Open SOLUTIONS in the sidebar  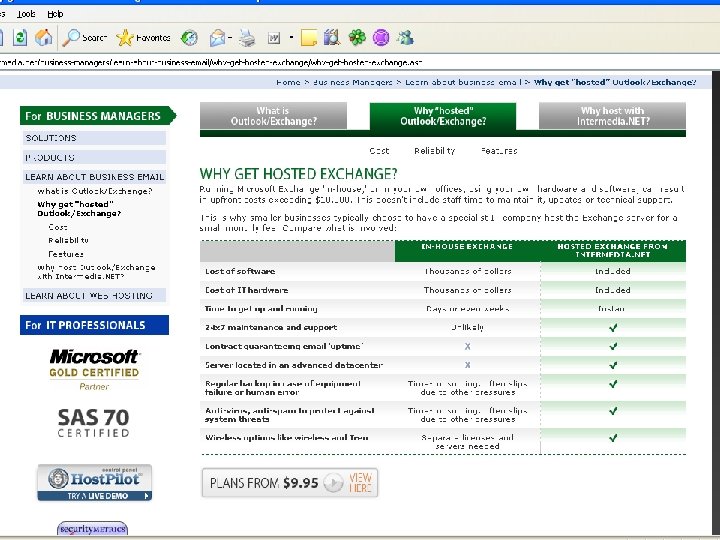[x=94, y=138]
